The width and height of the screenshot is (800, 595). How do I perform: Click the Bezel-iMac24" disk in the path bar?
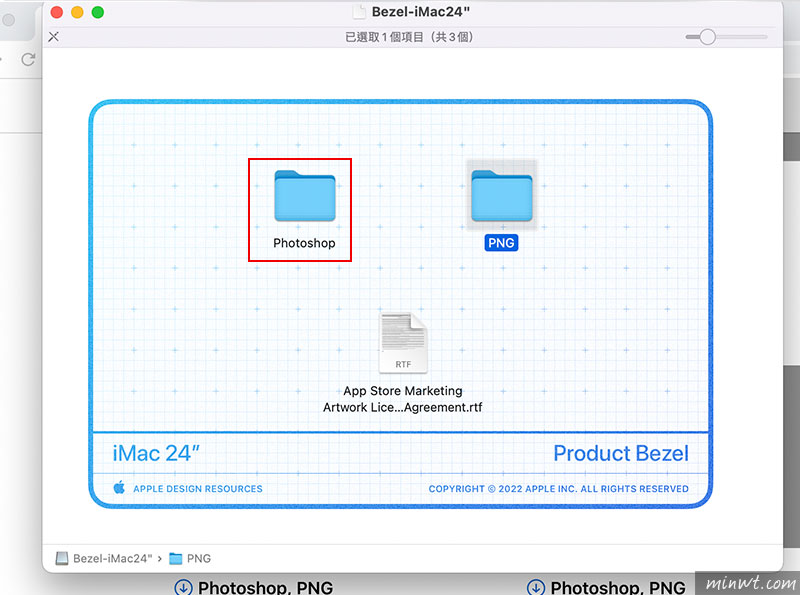pyautogui.click(x=106, y=558)
